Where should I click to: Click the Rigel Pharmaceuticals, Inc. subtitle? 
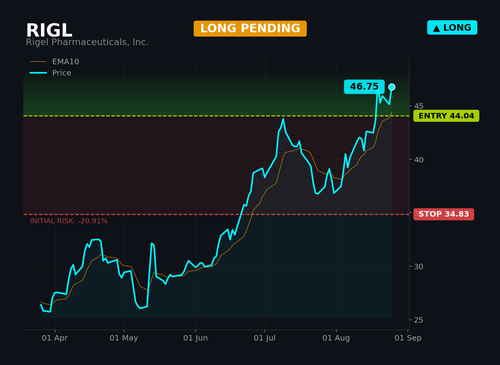pyautogui.click(x=87, y=42)
